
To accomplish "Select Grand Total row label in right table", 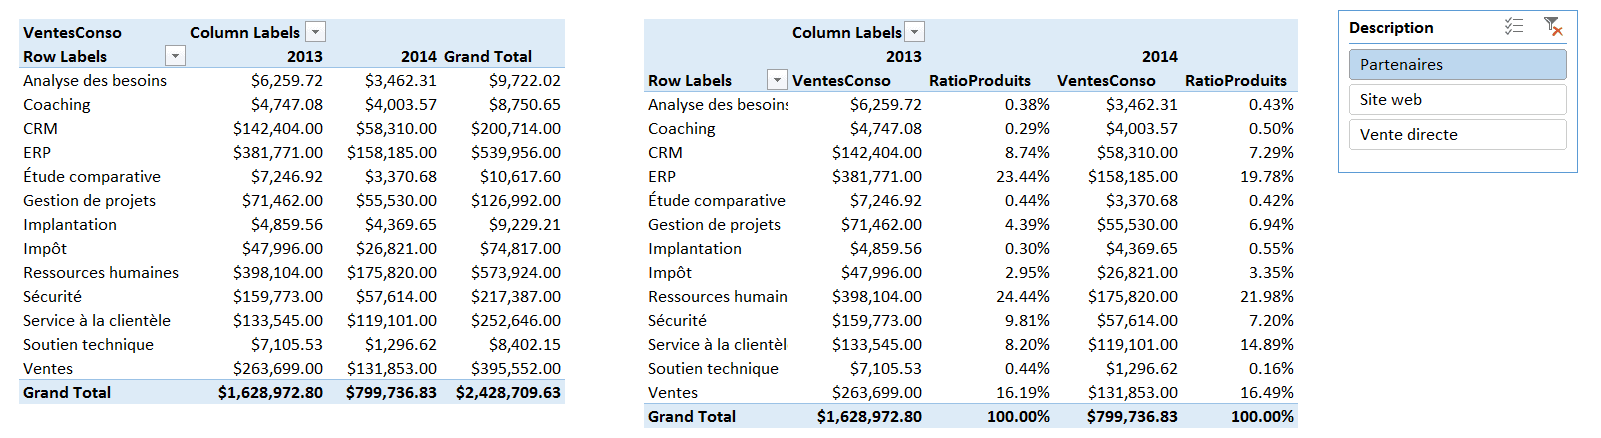I will (x=692, y=416).
